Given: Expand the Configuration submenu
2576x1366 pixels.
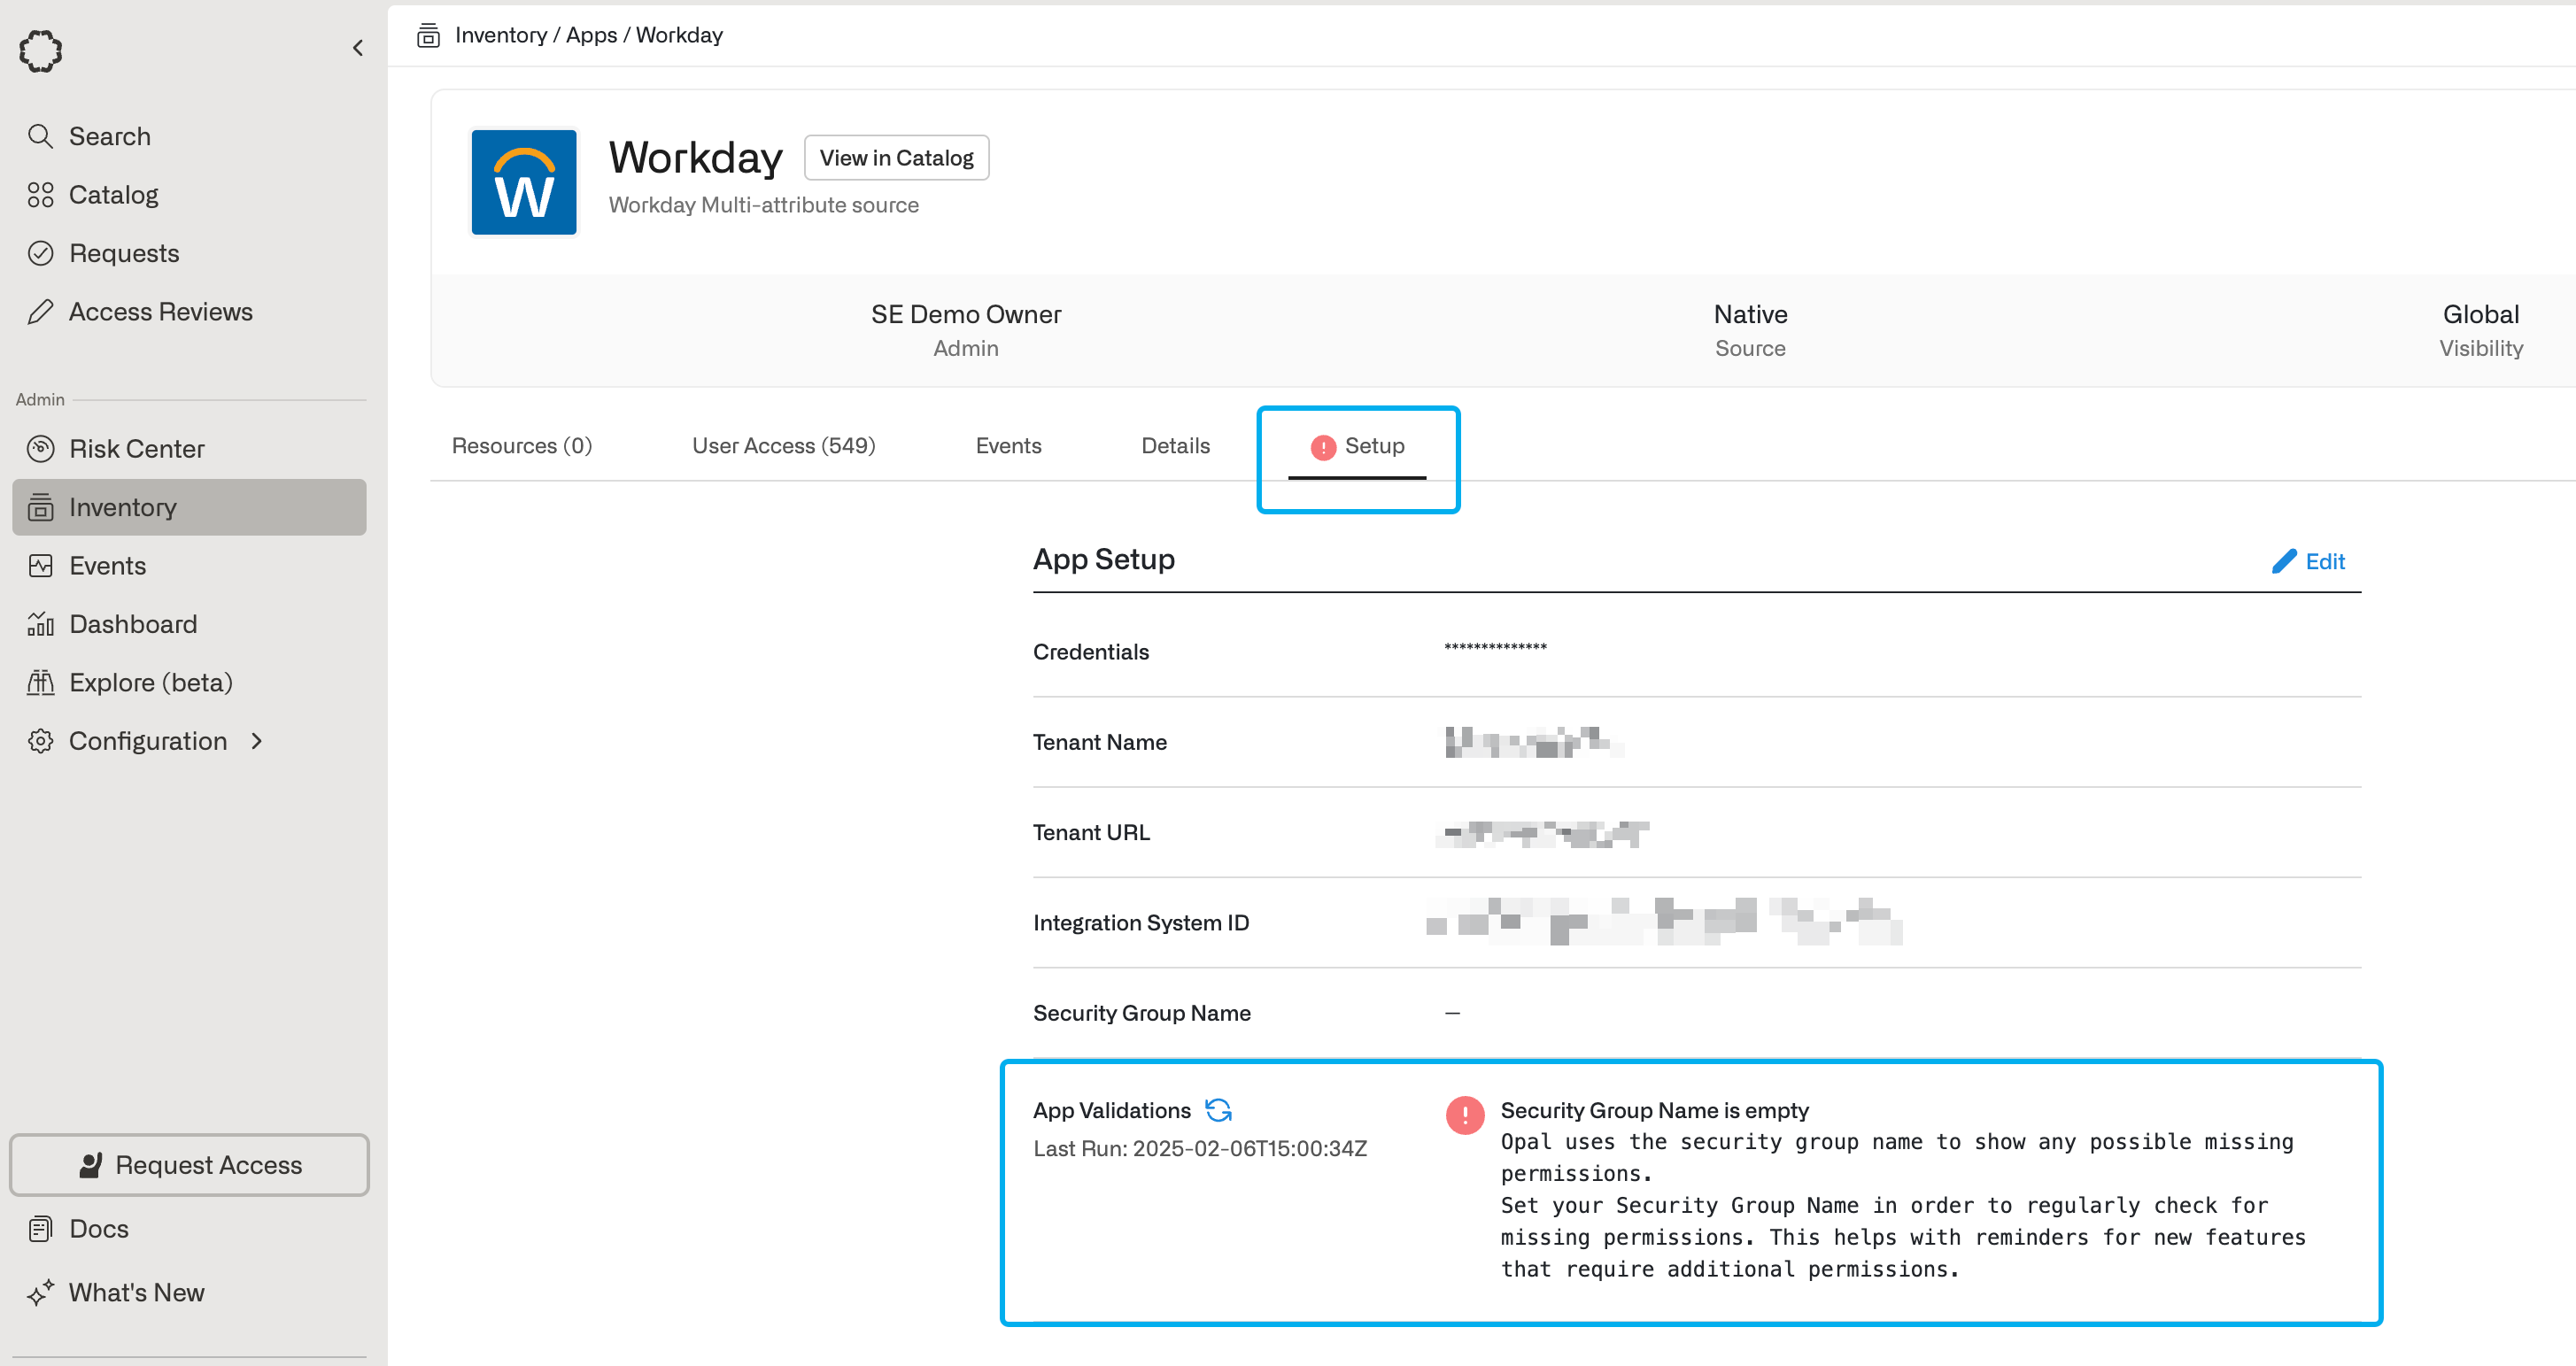Looking at the screenshot, I should [148, 741].
